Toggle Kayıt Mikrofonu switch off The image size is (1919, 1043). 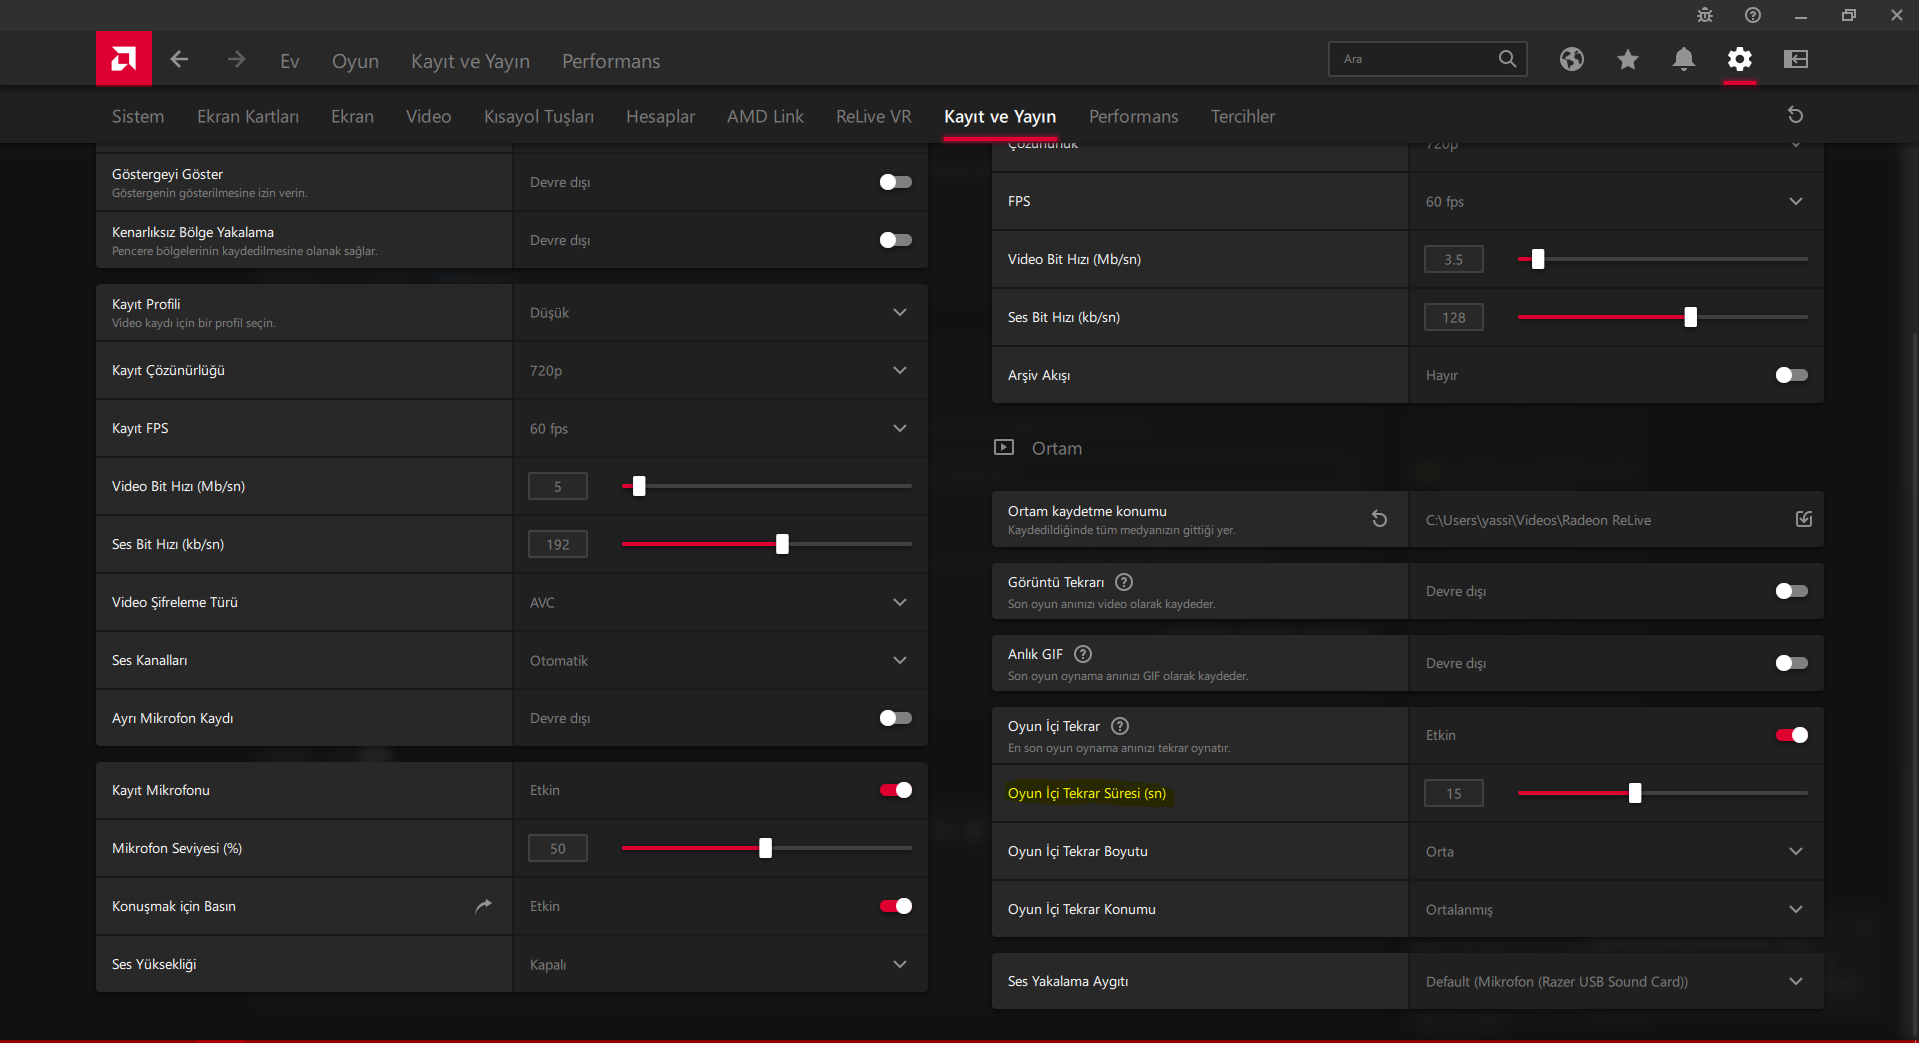click(895, 790)
